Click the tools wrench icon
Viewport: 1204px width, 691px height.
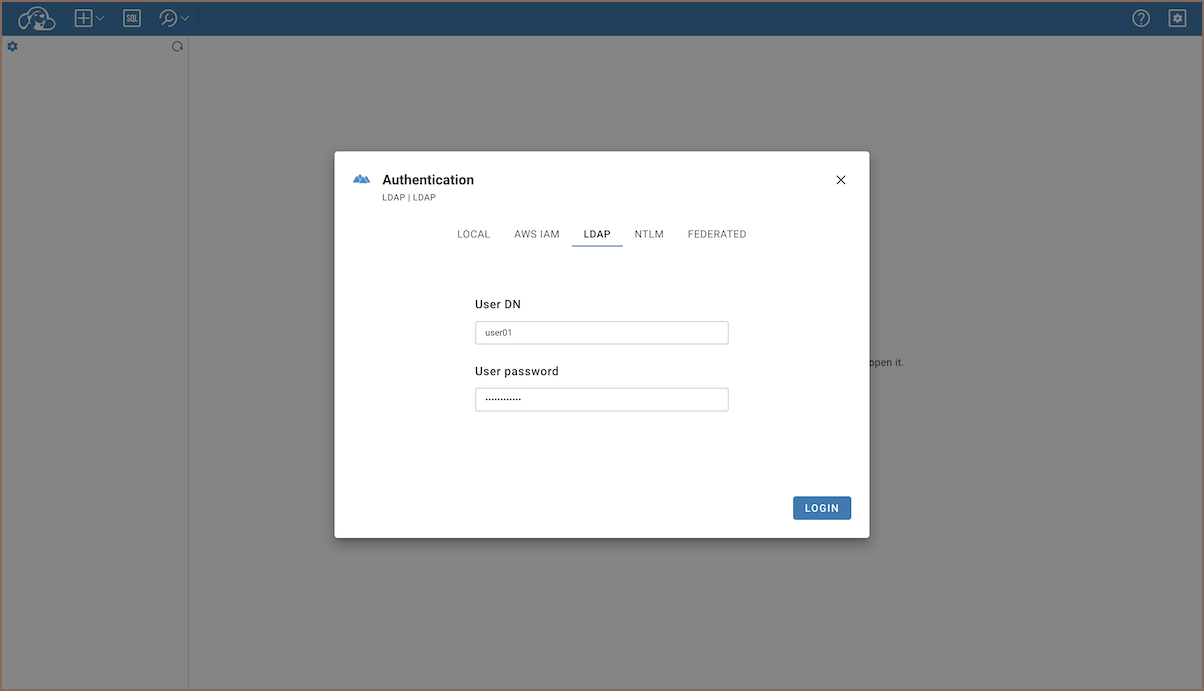point(168,18)
